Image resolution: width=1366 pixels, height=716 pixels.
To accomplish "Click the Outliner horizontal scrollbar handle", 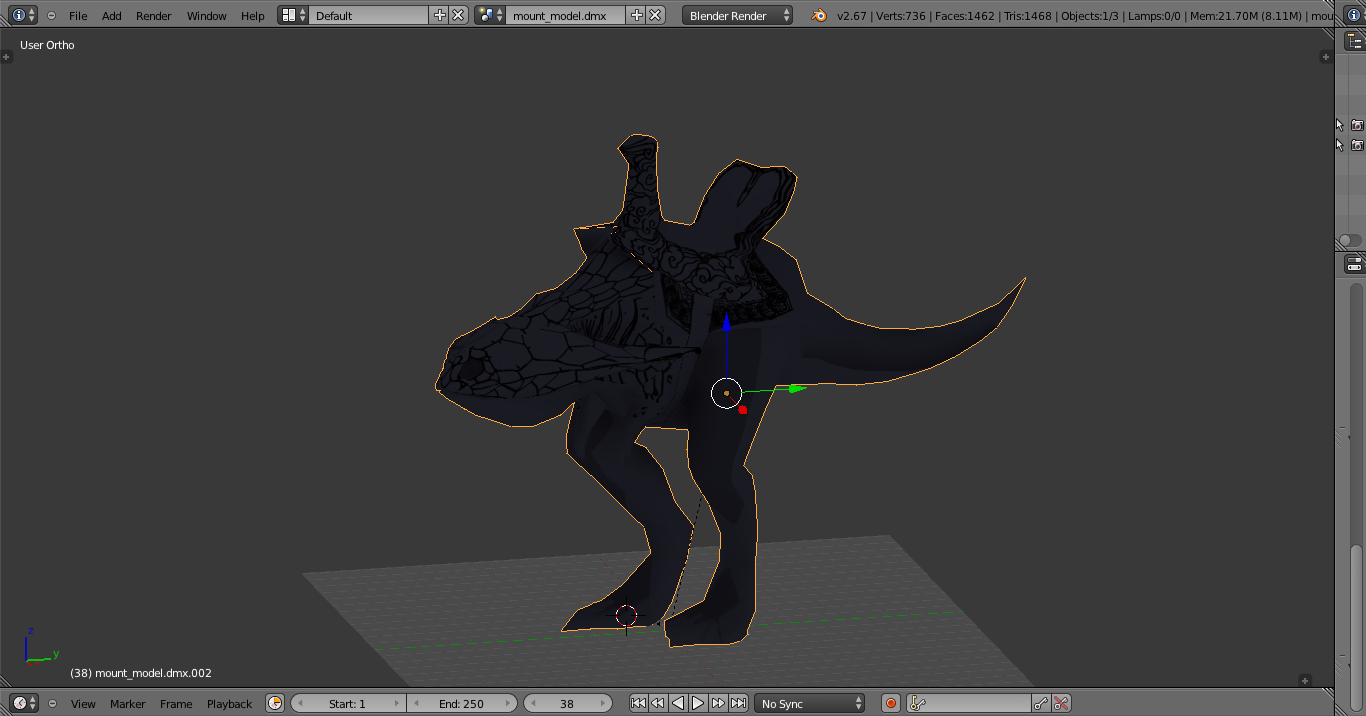I will pos(1350,240).
